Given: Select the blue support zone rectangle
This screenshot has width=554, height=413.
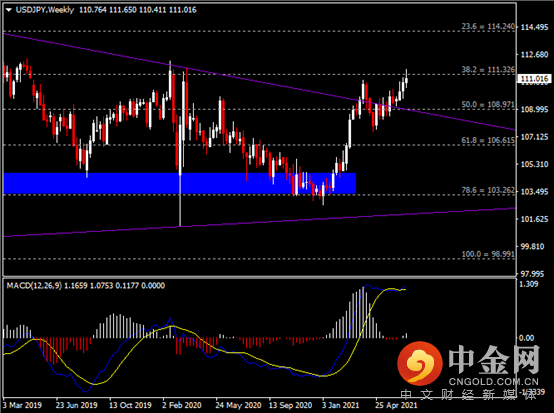Looking at the screenshot, I should [179, 183].
